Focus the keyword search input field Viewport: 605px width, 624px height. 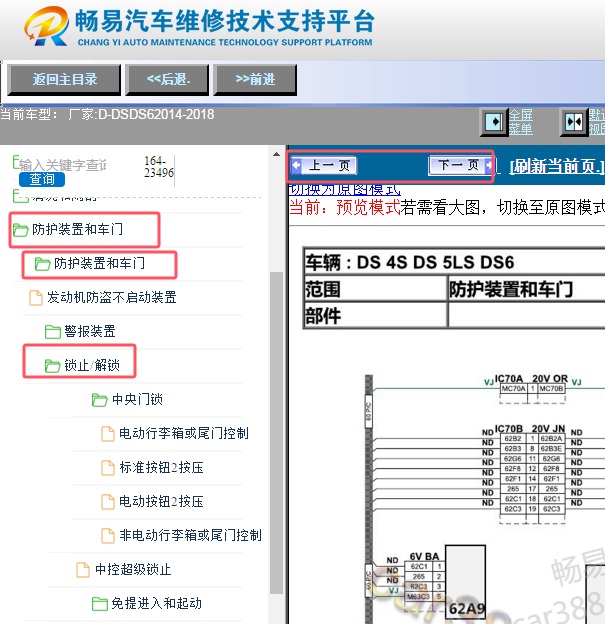(63, 165)
